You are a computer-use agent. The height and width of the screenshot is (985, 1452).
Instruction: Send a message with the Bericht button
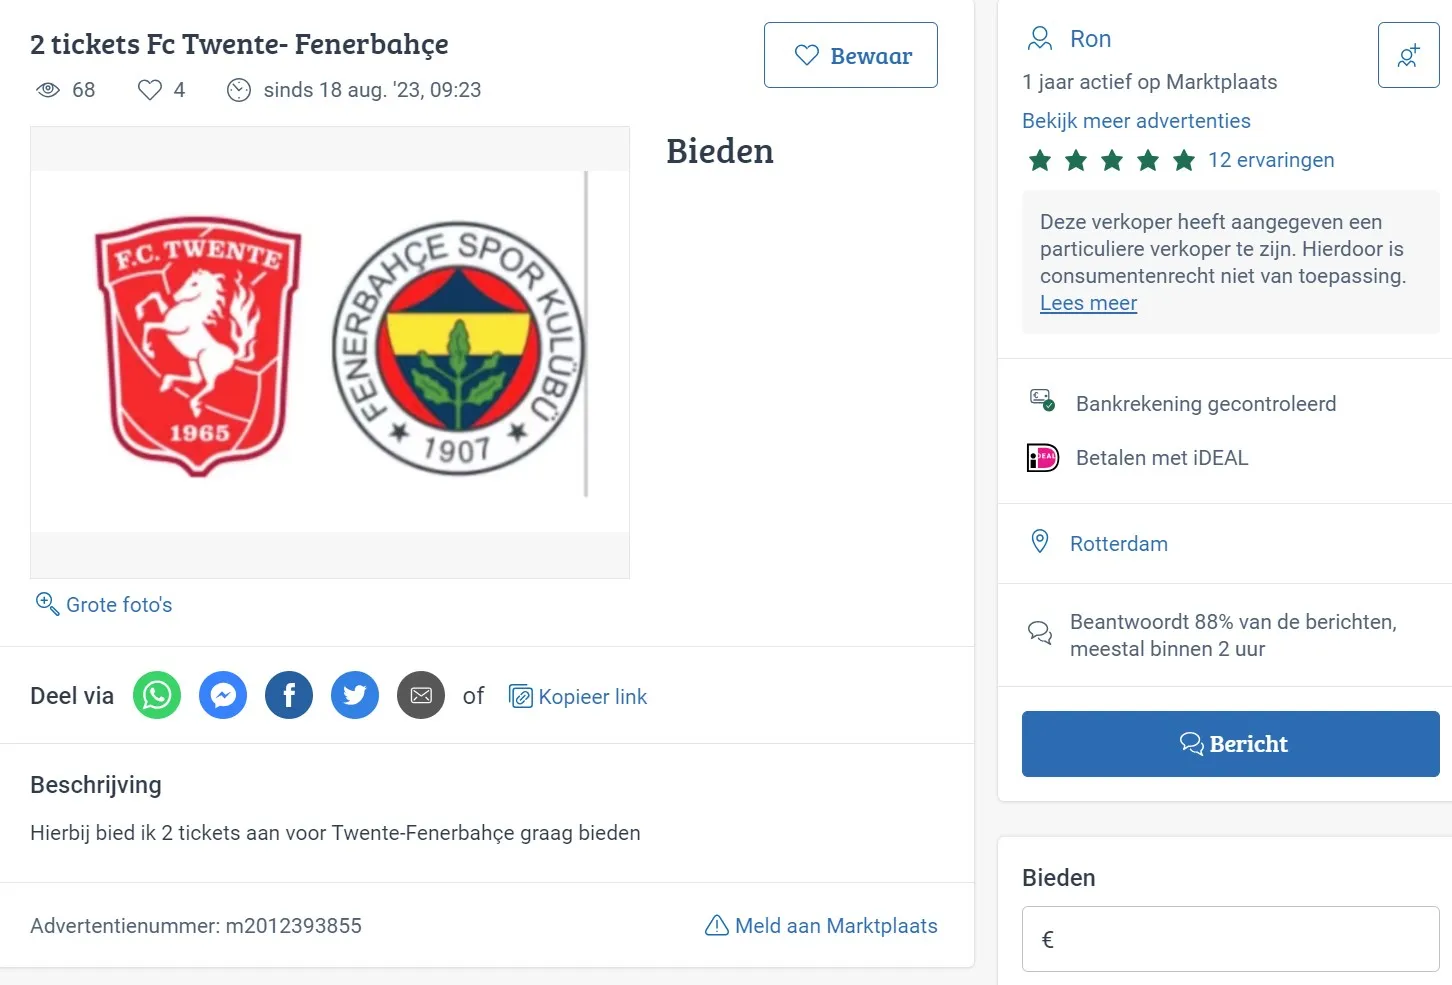pos(1229,744)
